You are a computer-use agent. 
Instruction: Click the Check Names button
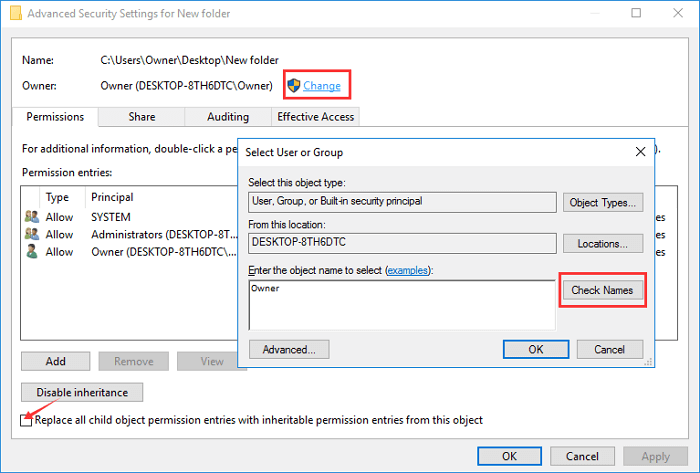click(602, 290)
